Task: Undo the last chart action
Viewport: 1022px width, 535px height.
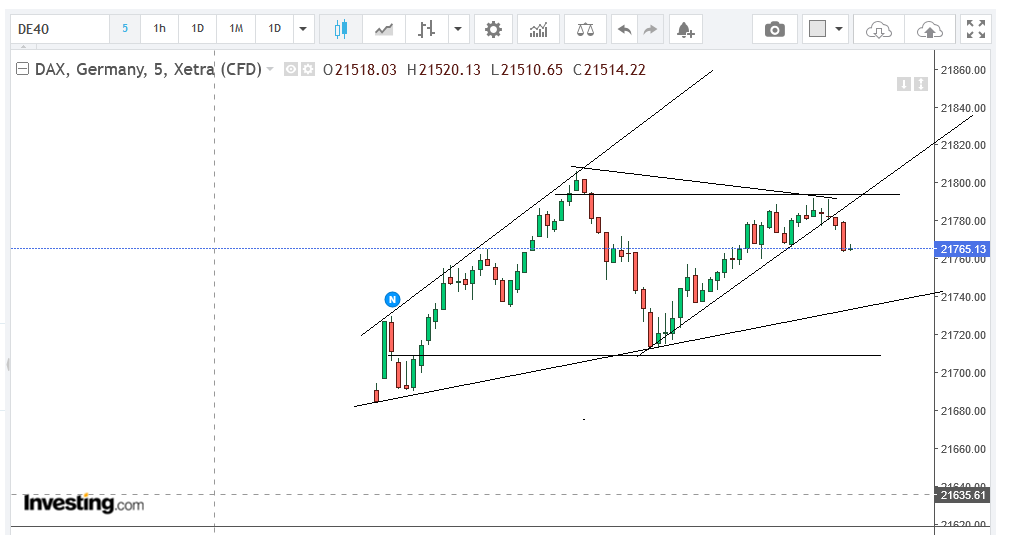Action: (x=624, y=29)
